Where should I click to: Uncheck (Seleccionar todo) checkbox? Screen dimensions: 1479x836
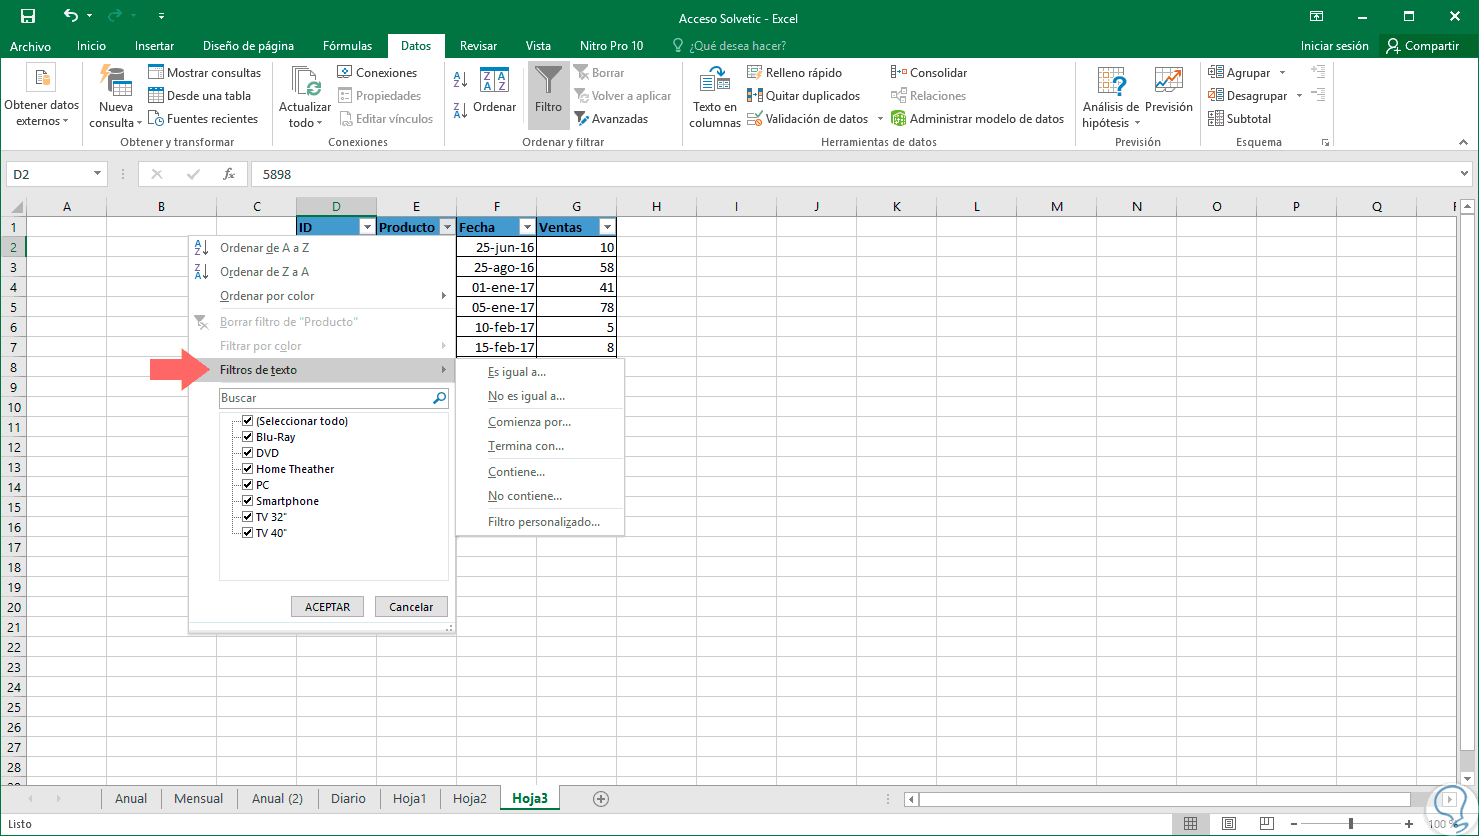pos(248,421)
